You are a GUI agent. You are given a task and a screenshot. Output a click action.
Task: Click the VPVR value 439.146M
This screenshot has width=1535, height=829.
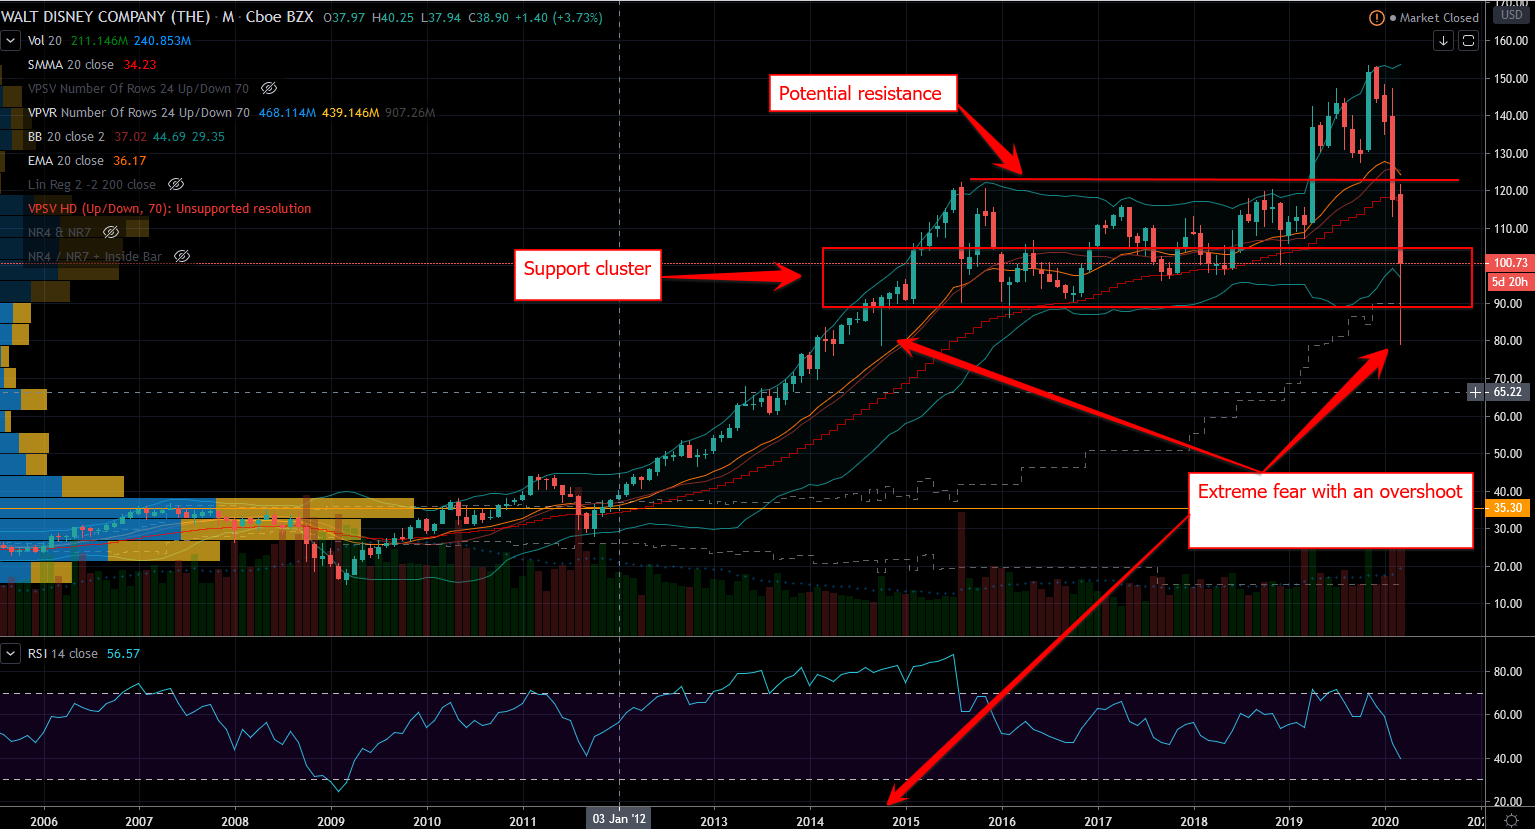pyautogui.click(x=350, y=113)
